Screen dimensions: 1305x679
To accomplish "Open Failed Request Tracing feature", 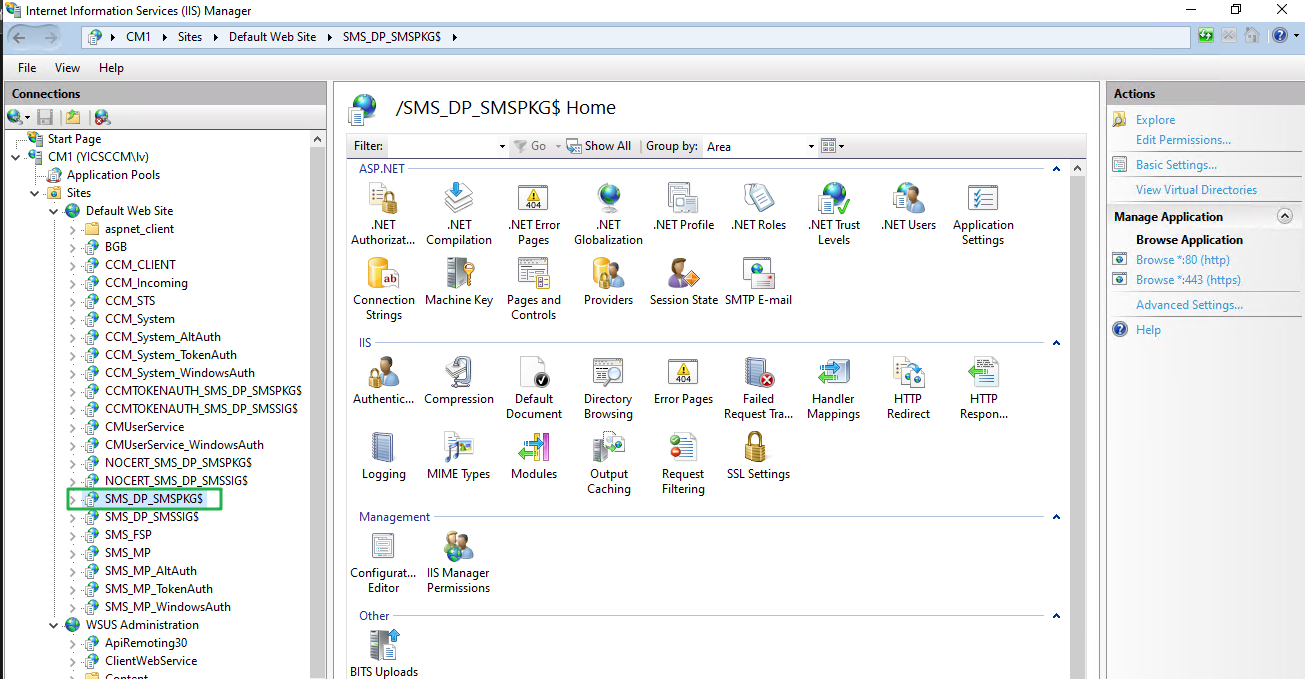I will [758, 388].
